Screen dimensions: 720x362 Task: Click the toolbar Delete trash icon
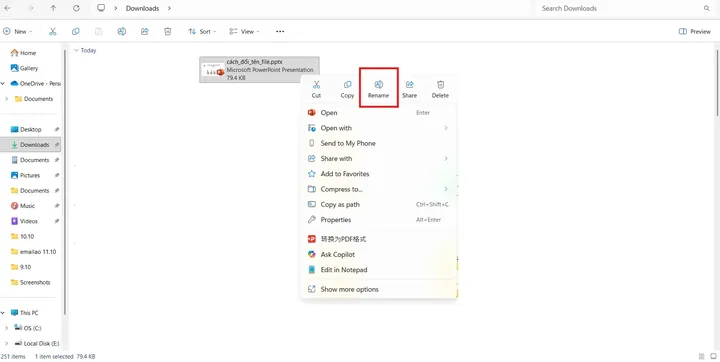tap(168, 31)
